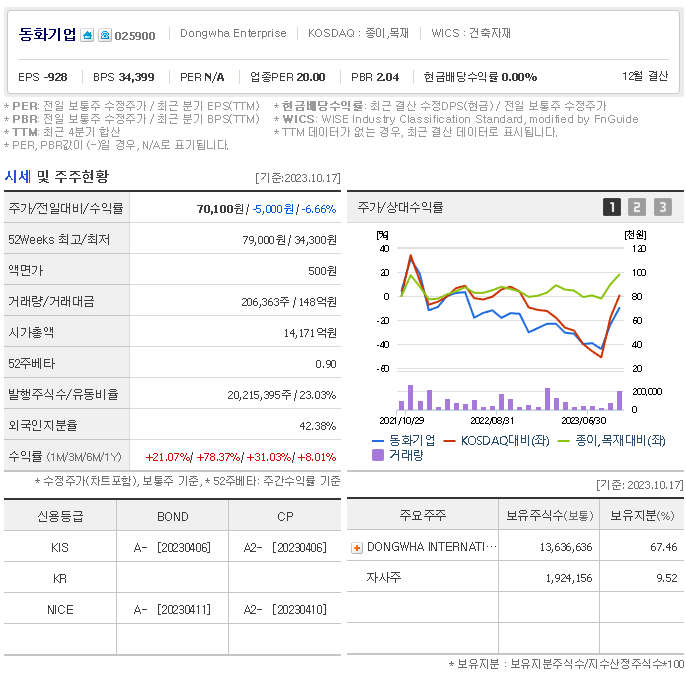
Task: Click the 업종PER 20.00 value
Action: click(287, 77)
